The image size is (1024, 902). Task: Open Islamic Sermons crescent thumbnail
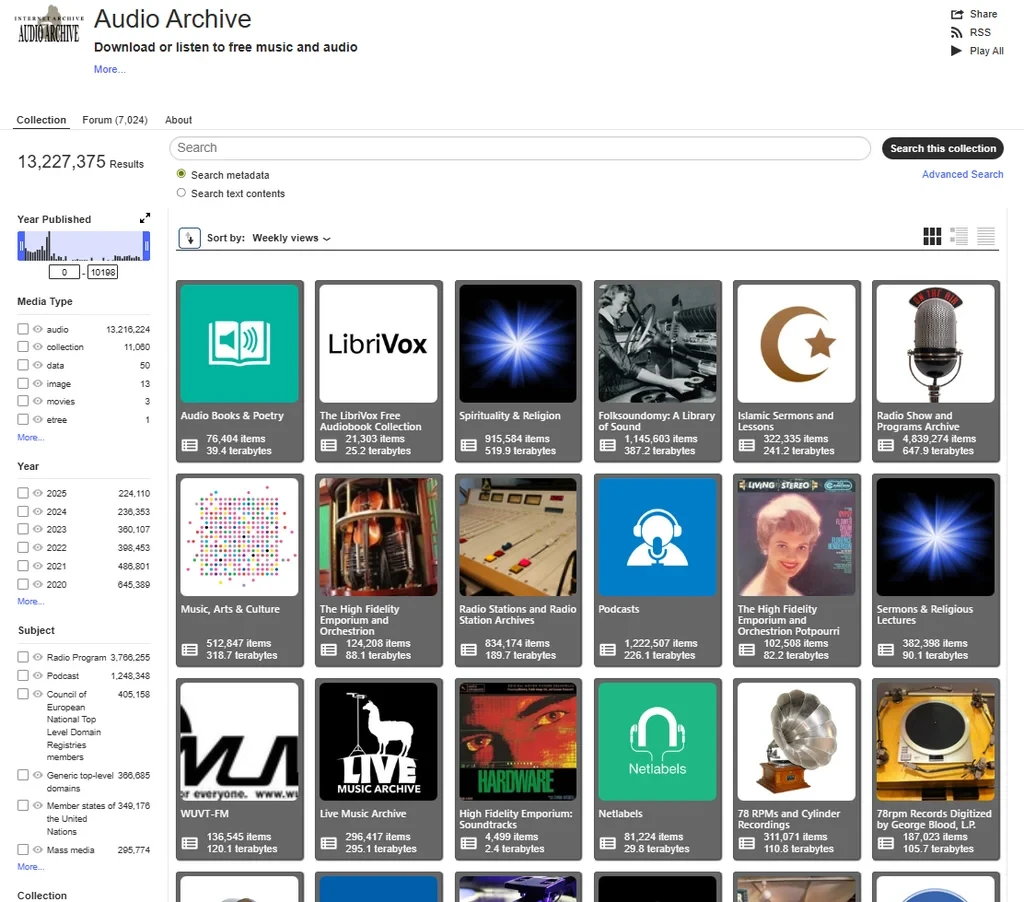796,343
